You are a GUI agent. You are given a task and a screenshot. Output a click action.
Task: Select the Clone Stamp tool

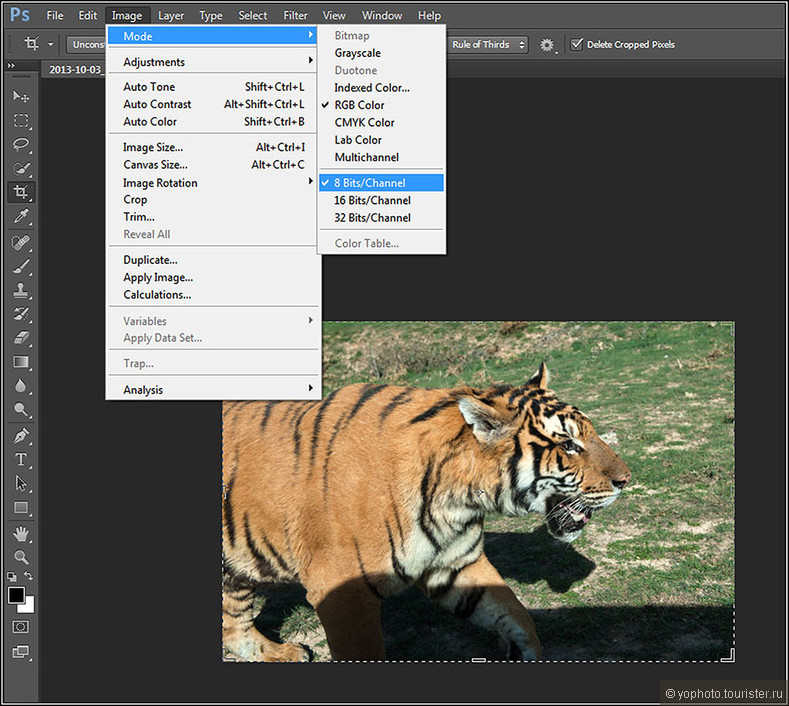[x=21, y=290]
